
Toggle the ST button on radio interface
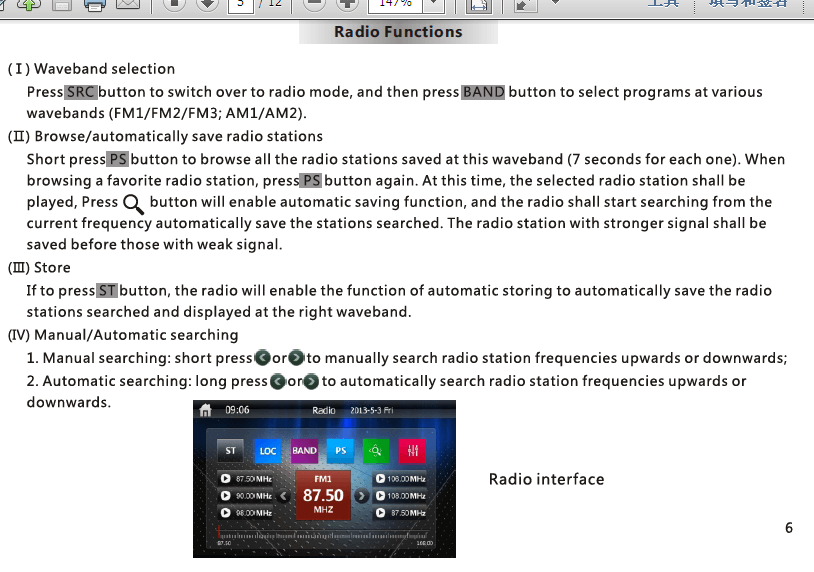[x=231, y=451]
